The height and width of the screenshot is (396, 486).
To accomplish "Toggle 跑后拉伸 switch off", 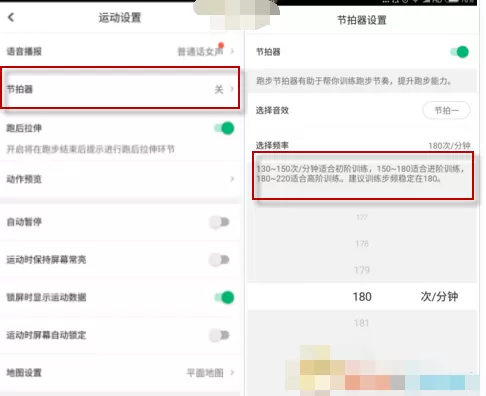I will coord(224,128).
